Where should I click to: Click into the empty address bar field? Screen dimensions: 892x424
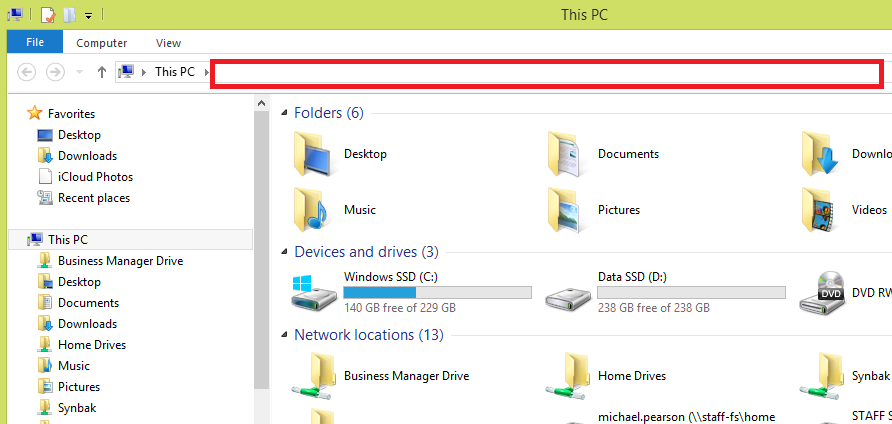point(547,74)
